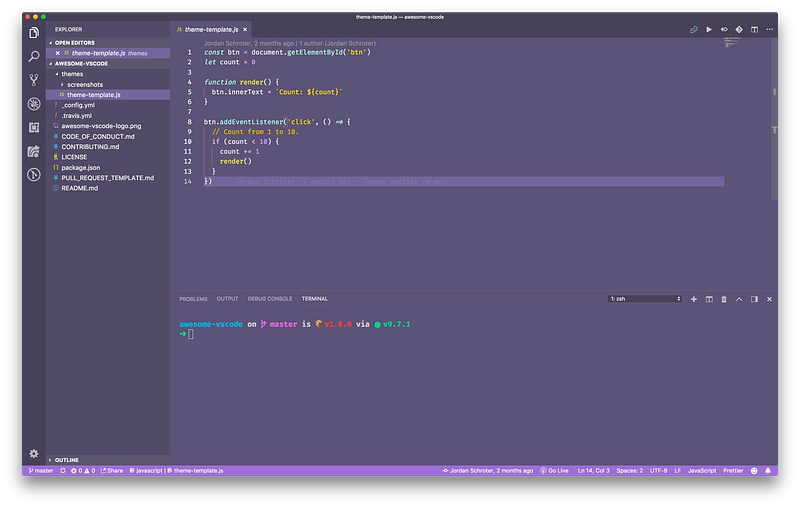Click the split editor icon
This screenshot has width=800, height=507.
[754, 30]
